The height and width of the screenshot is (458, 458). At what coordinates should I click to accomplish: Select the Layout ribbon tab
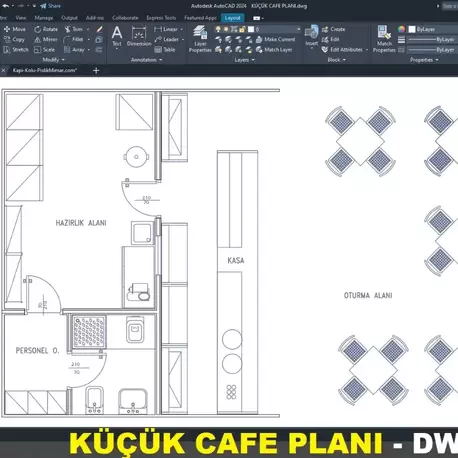tap(232, 18)
